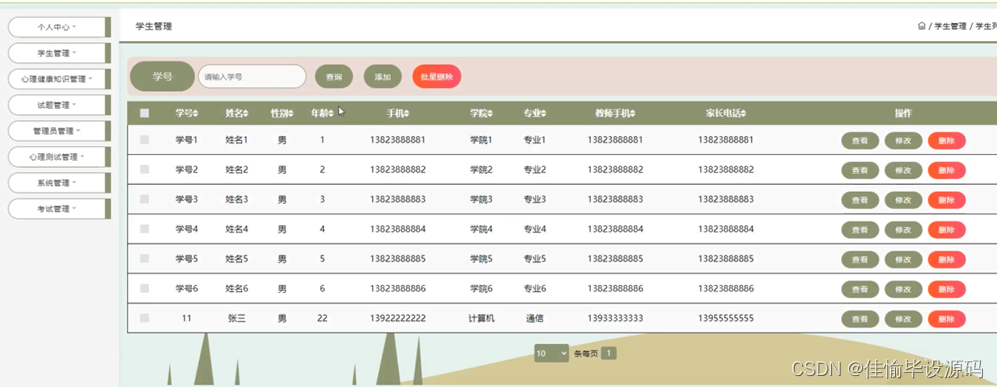
Task: Click 通信 major cell
Action: 535,318
